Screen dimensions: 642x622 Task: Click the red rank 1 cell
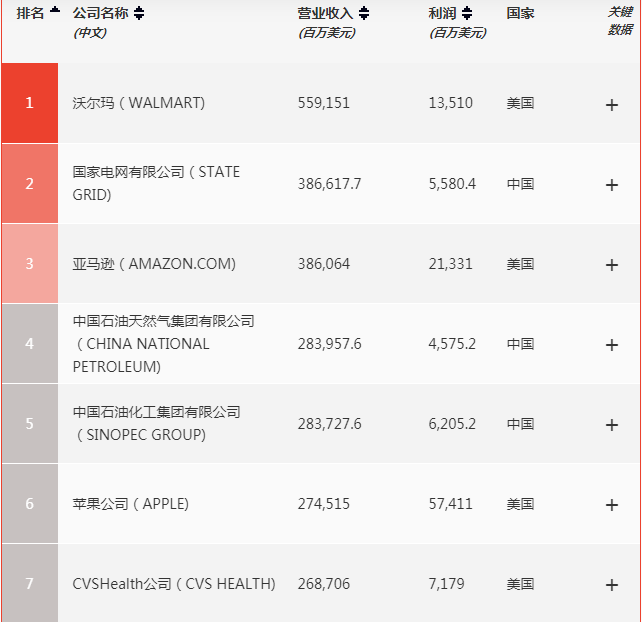pyautogui.click(x=29, y=103)
